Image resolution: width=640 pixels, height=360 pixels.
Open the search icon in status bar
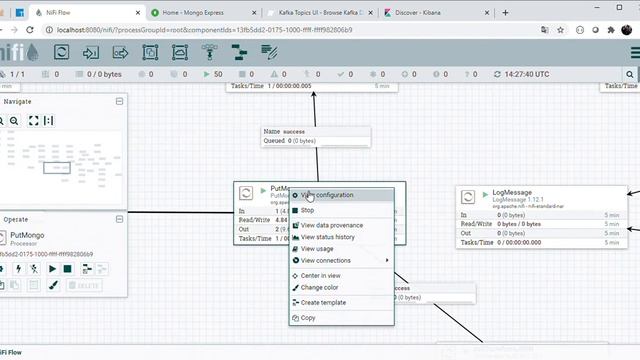point(630,74)
